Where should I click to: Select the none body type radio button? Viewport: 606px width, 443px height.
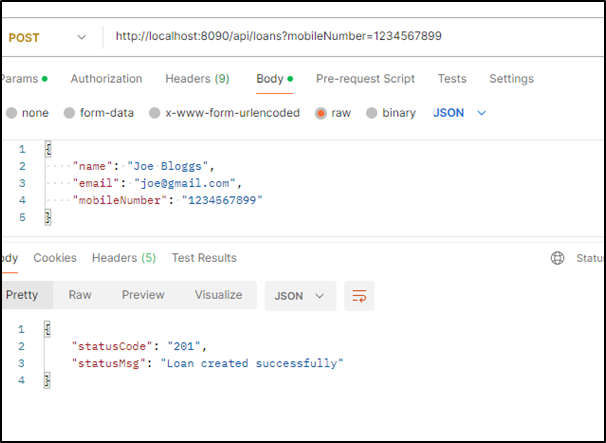pyautogui.click(x=11, y=113)
